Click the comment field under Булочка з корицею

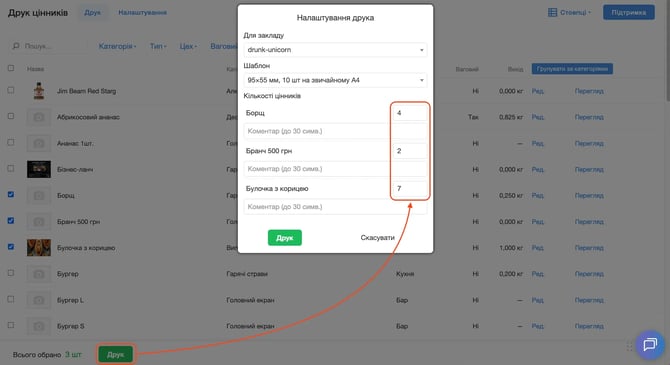335,206
